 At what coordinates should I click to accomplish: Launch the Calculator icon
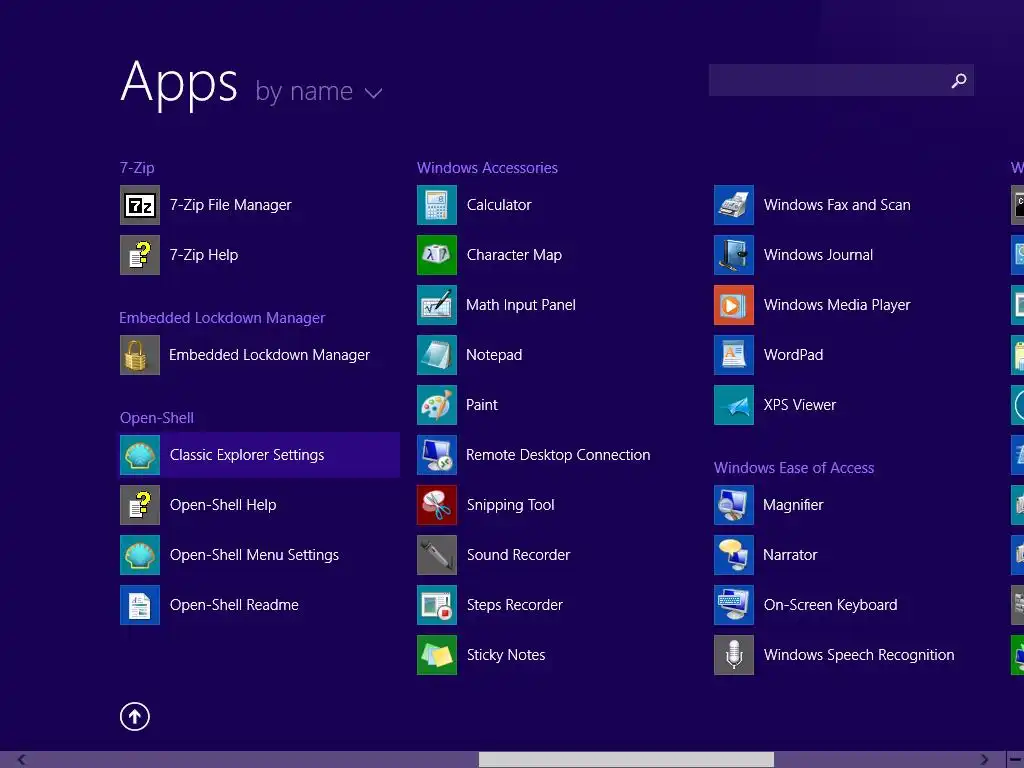coord(437,205)
